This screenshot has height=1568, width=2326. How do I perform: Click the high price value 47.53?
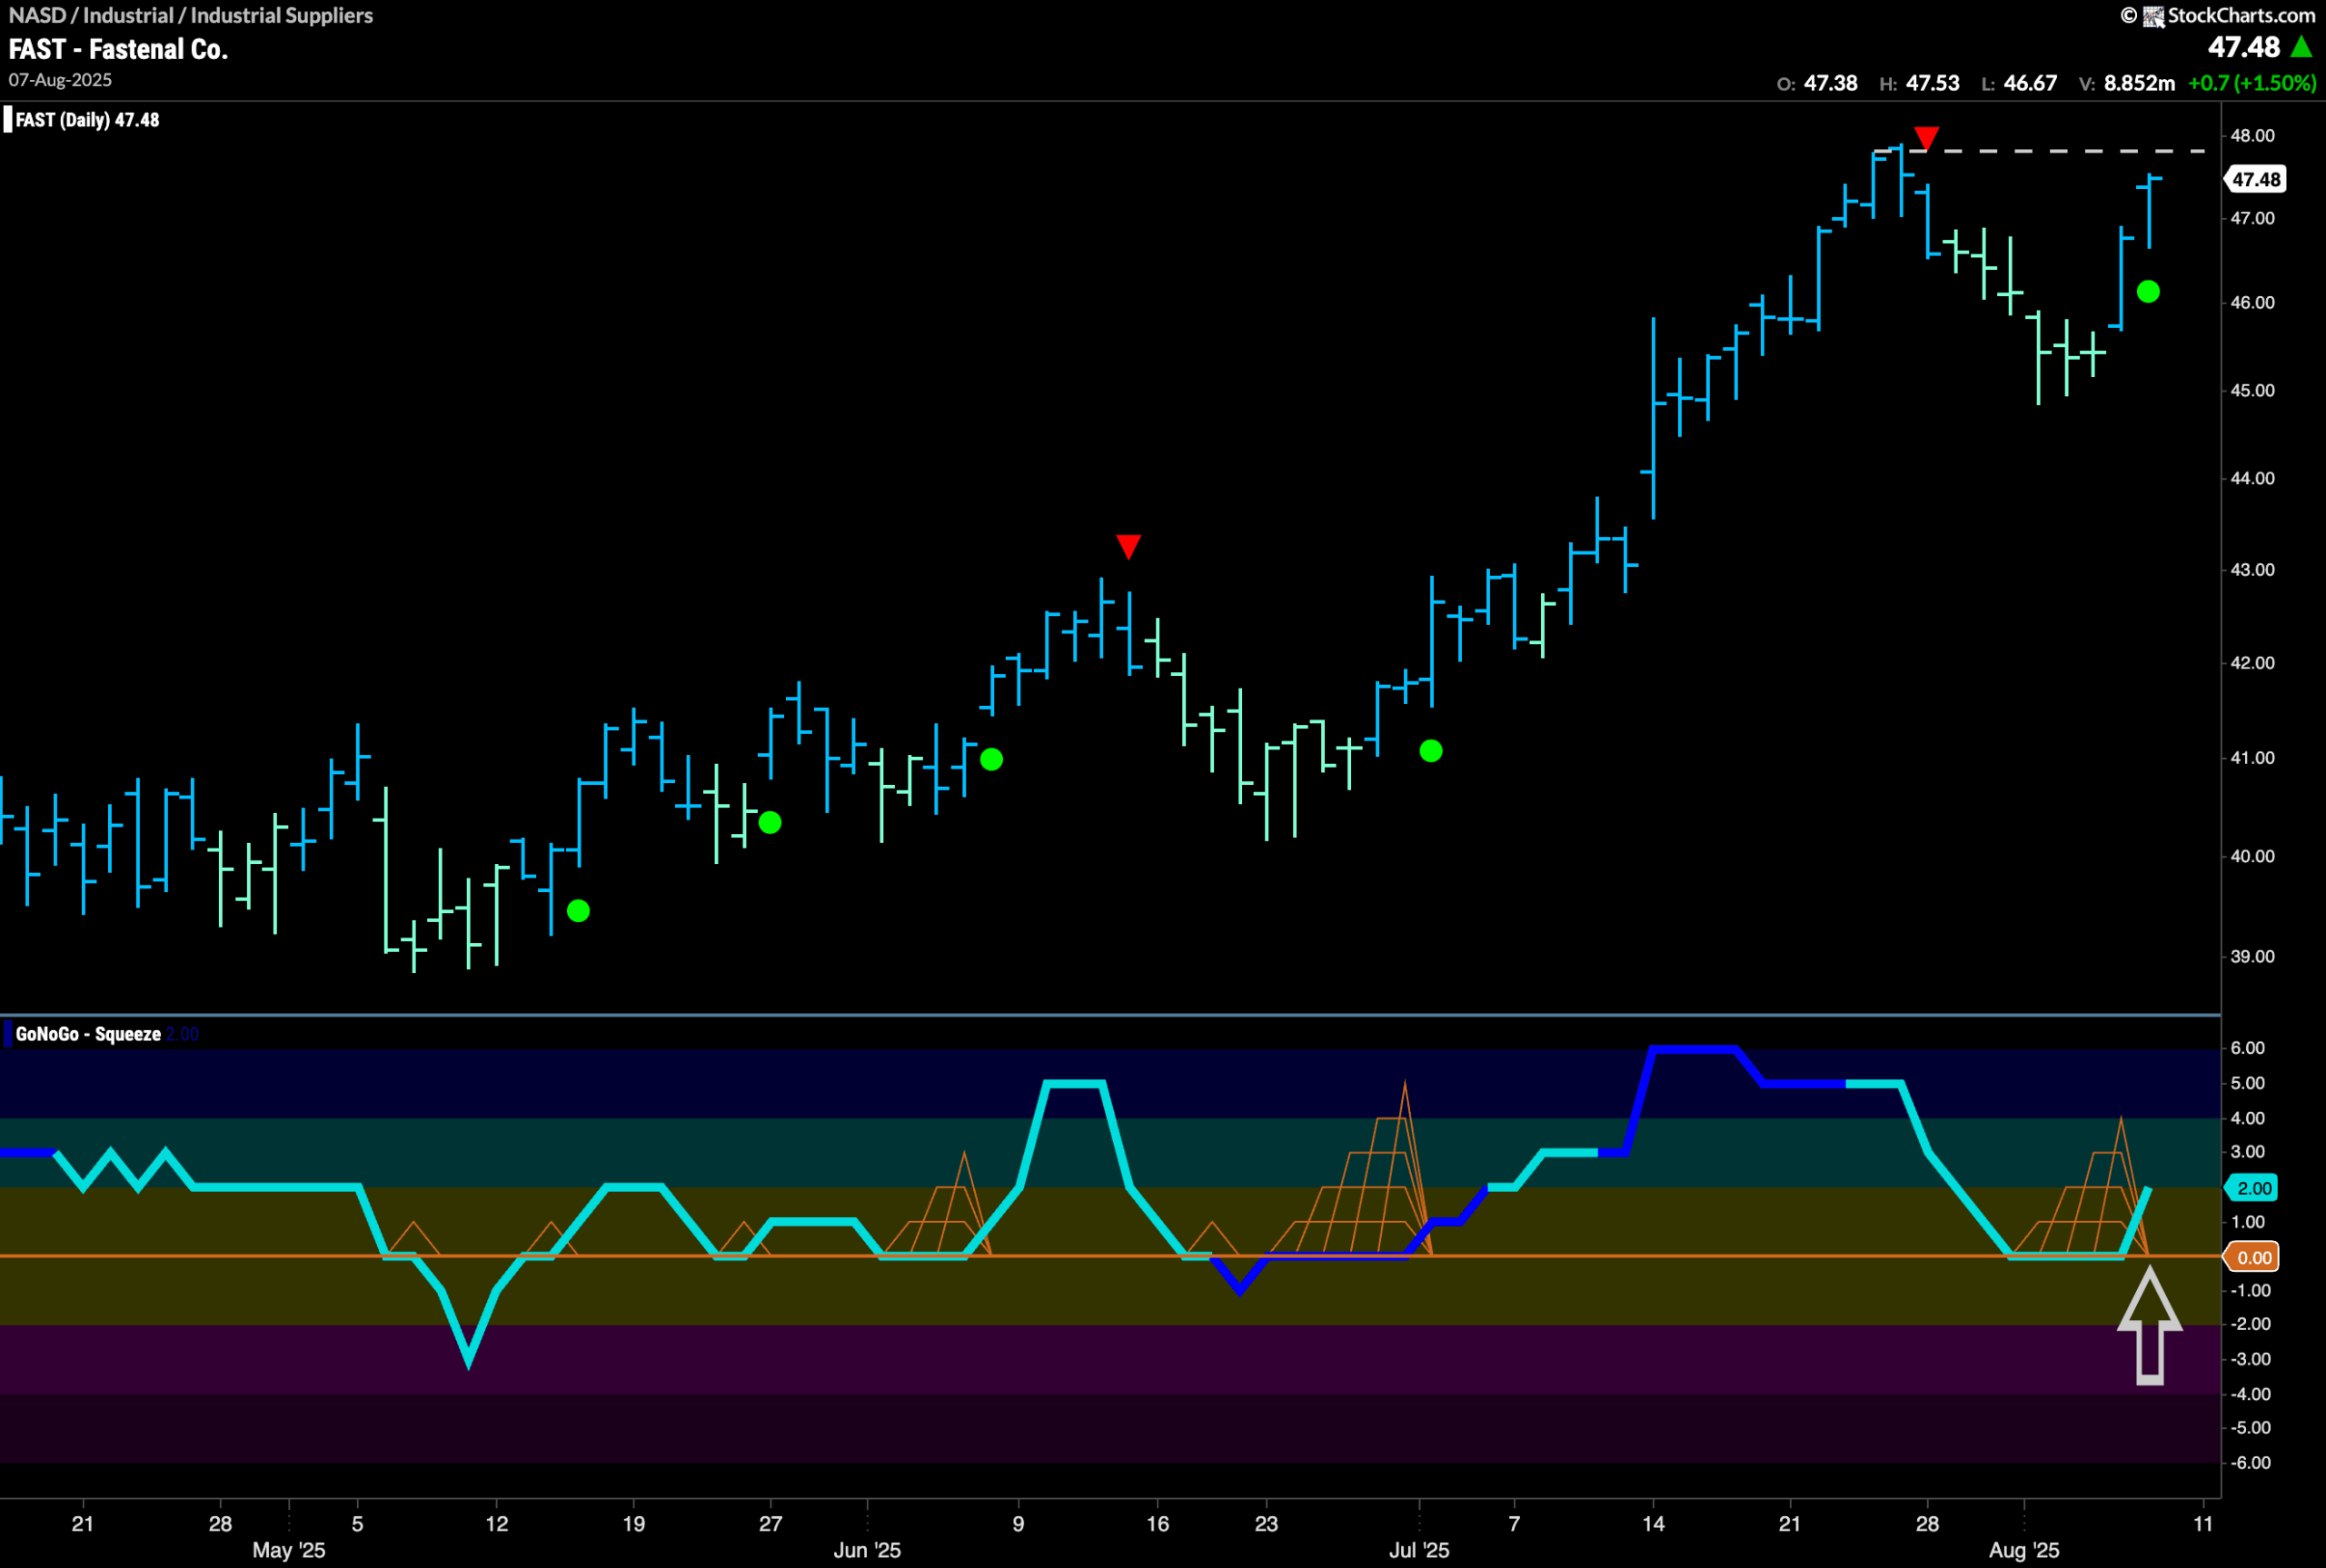click(1933, 84)
